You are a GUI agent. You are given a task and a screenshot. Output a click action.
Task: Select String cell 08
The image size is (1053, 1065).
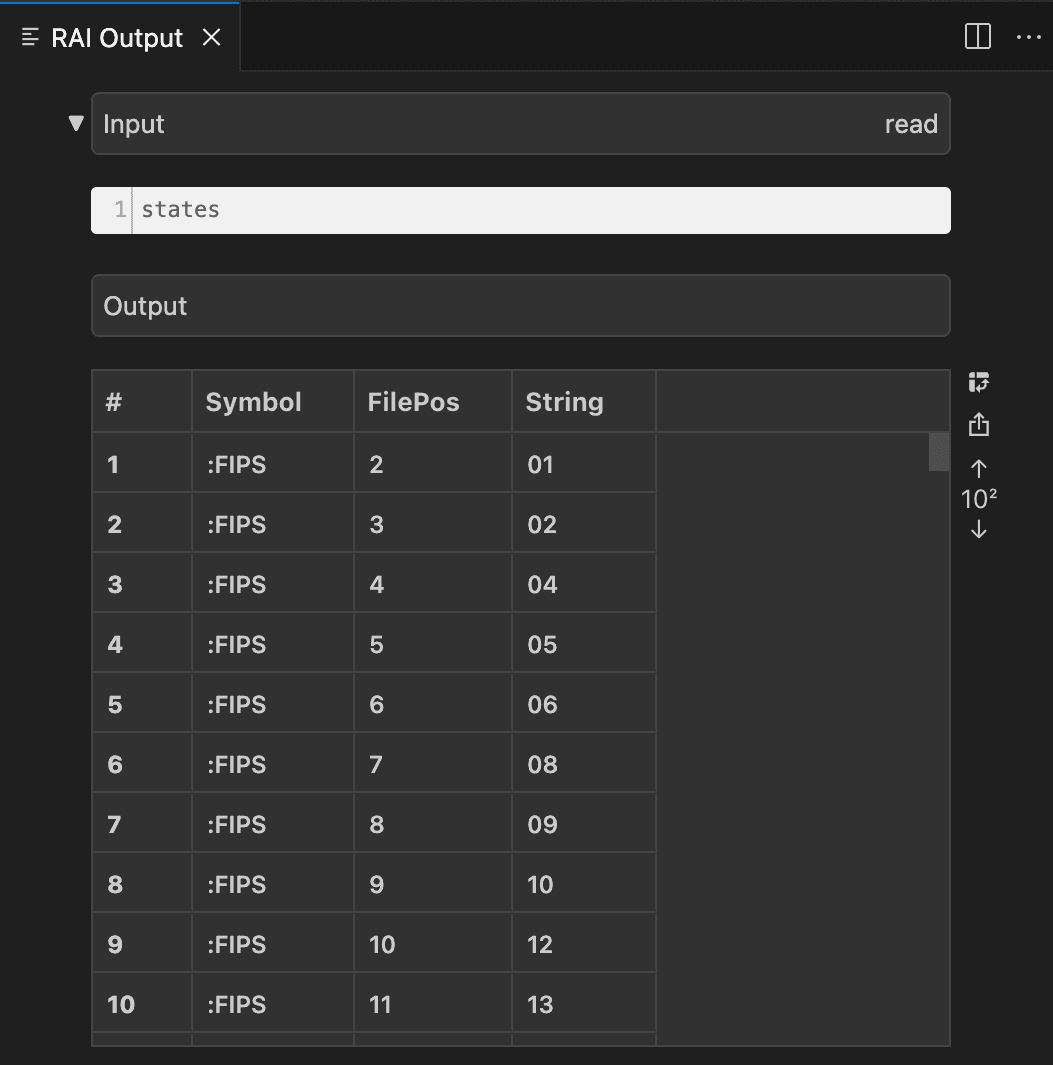point(584,764)
